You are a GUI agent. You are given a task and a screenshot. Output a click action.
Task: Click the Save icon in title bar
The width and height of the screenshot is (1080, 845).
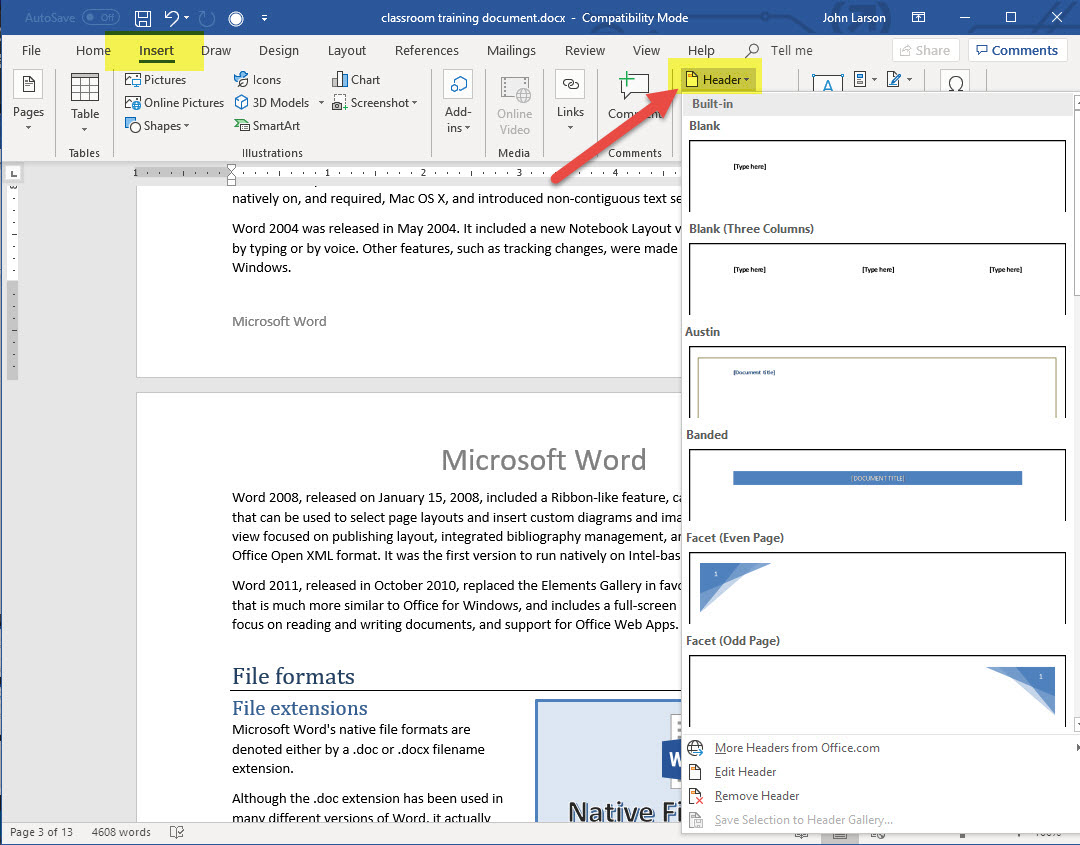pos(143,18)
